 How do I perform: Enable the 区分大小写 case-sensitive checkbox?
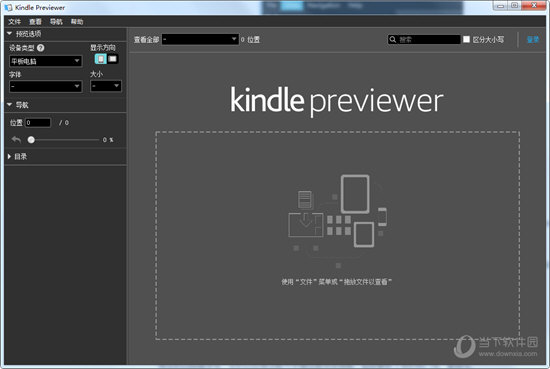click(466, 39)
